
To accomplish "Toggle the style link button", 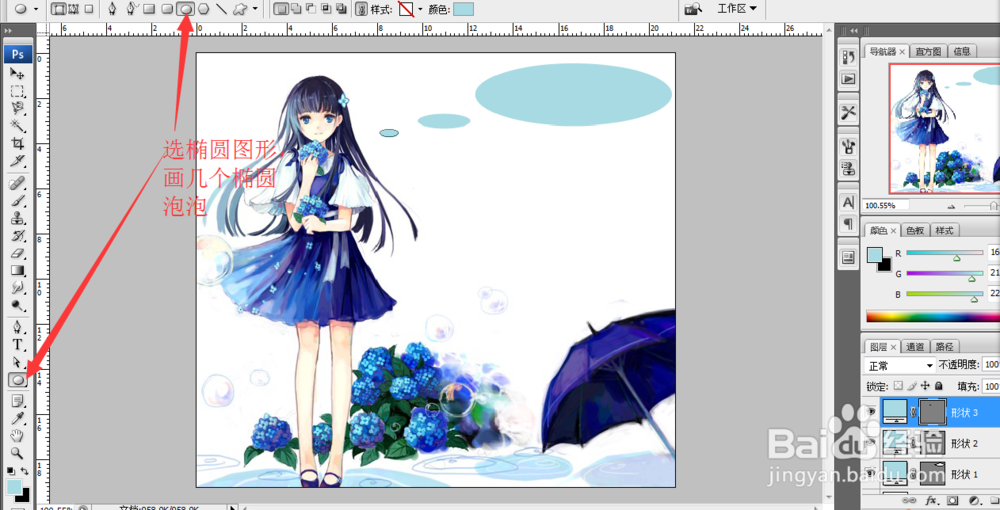I will [362, 9].
